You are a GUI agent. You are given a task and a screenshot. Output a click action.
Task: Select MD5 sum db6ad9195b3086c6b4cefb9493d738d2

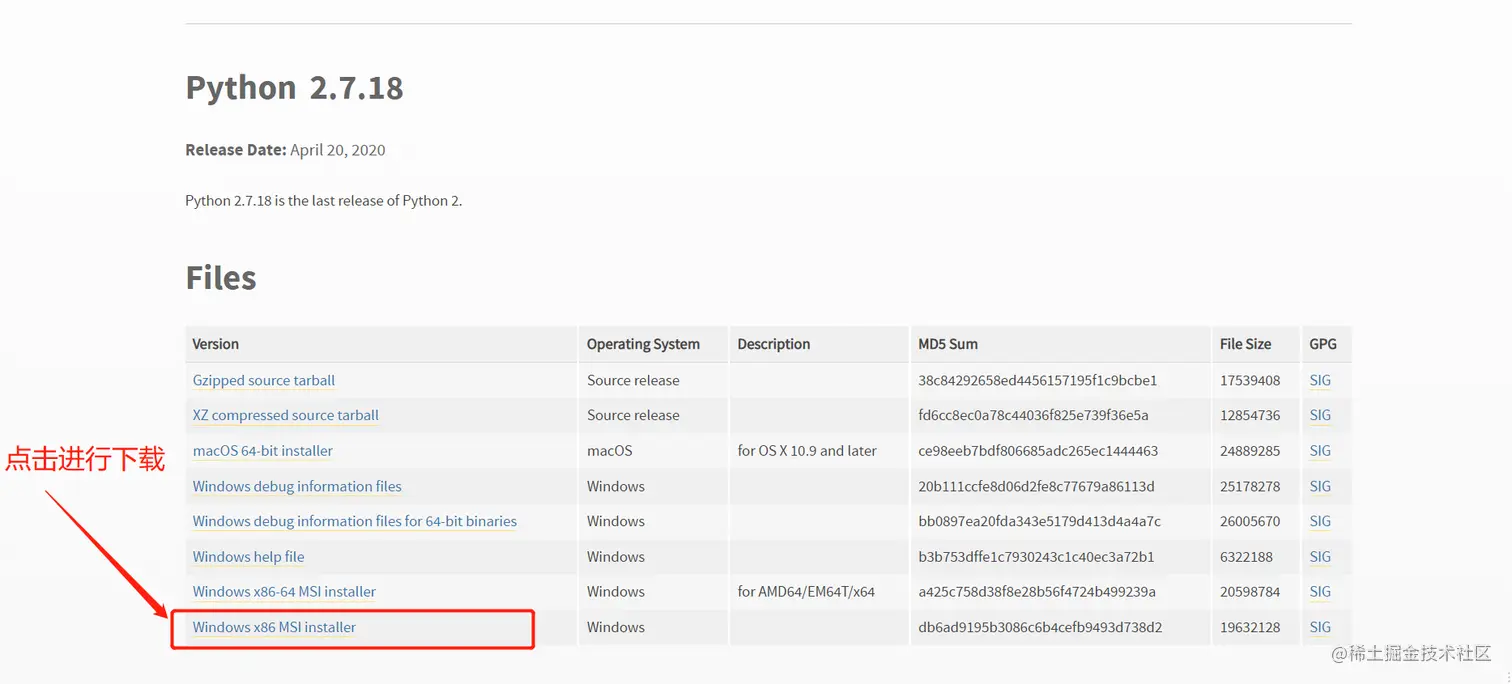pyautogui.click(x=1040, y=627)
